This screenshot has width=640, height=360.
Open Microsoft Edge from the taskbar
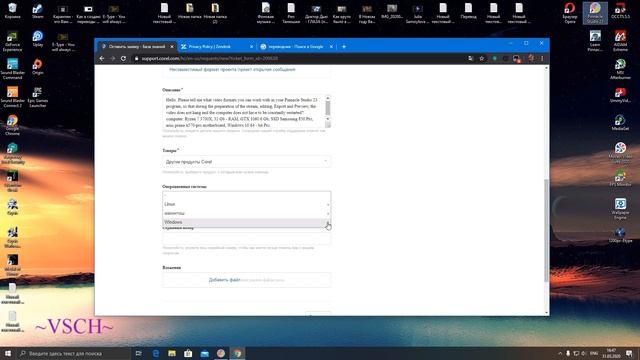coord(156,353)
